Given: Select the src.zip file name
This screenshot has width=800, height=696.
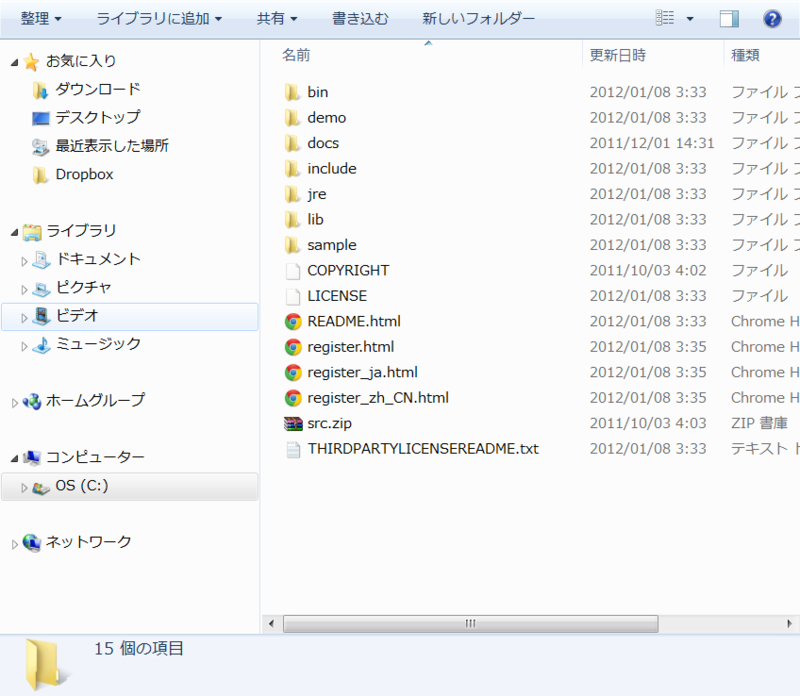Looking at the screenshot, I should coord(330,423).
